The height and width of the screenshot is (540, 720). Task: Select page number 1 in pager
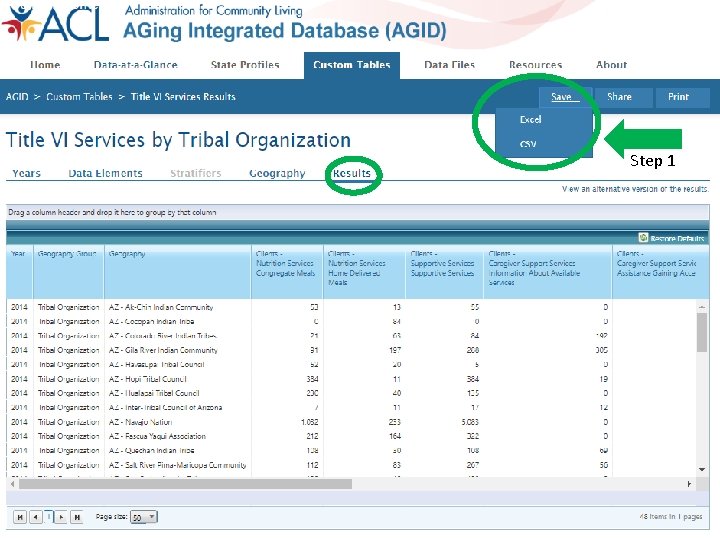[49, 517]
